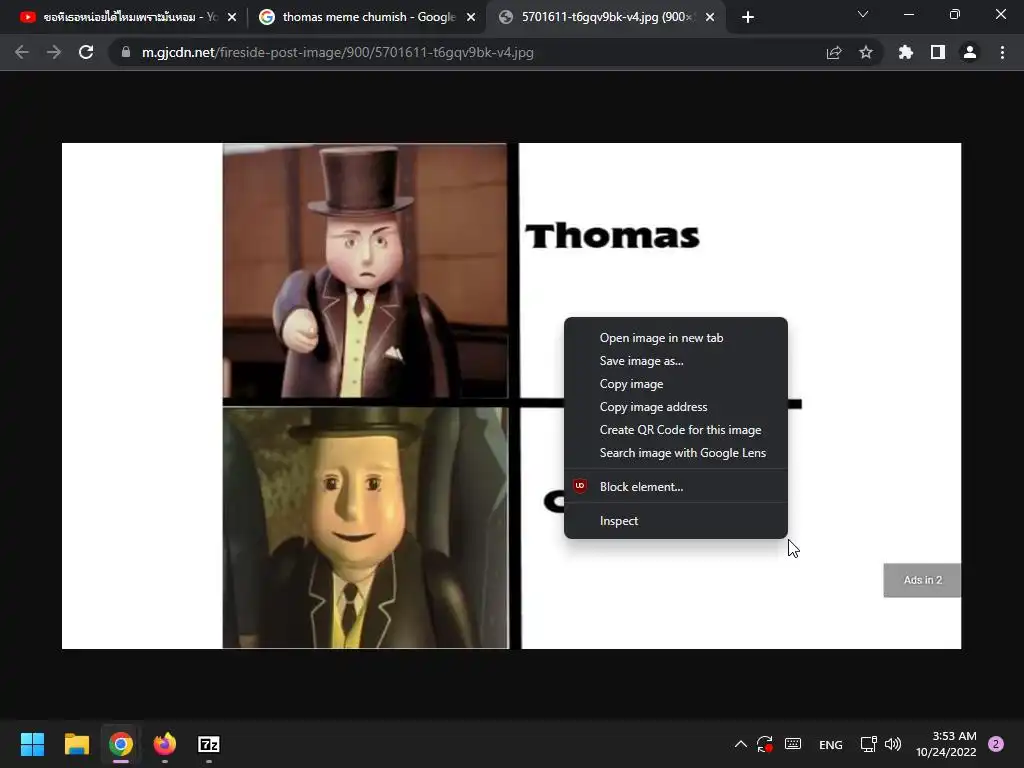Screen dimensions: 1024x768
Task: Click the Chrome taskbar icon
Action: click(x=121, y=744)
